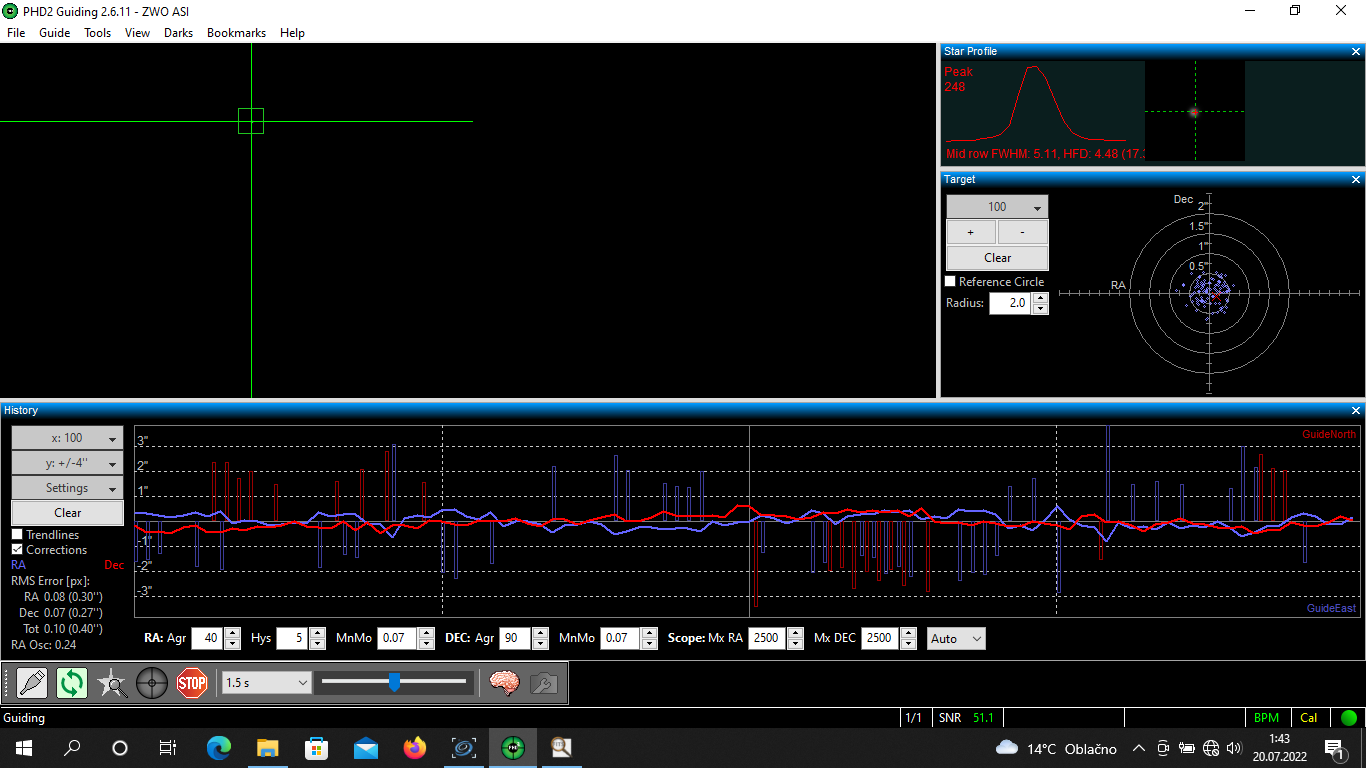Toggle the Reference Circle checkbox
The width and height of the screenshot is (1366, 768).
pyautogui.click(x=951, y=282)
